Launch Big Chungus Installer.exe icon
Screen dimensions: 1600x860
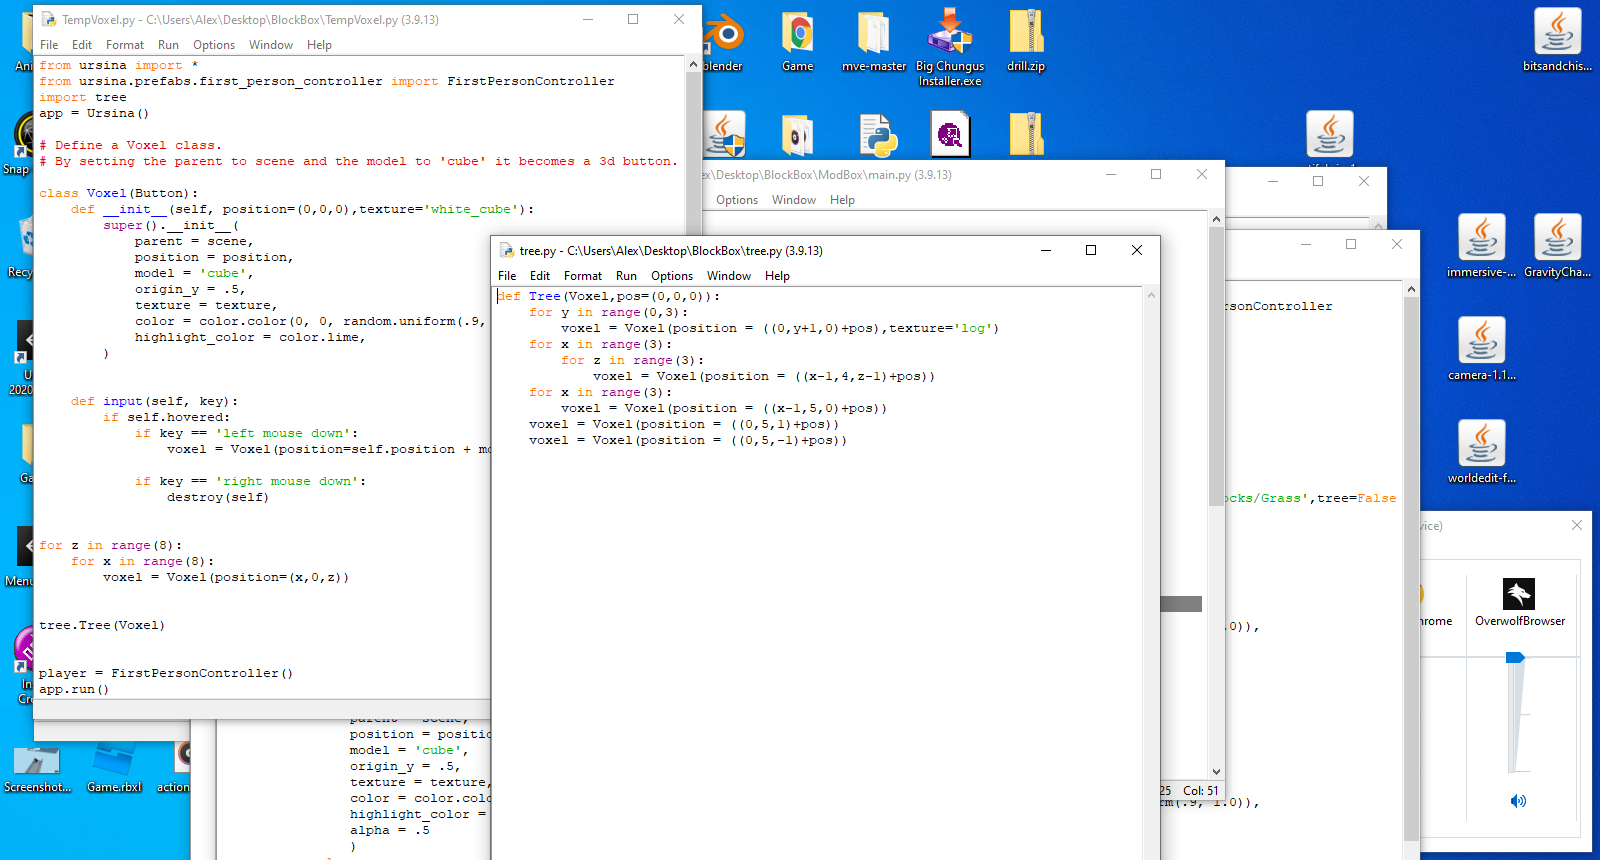coord(950,46)
